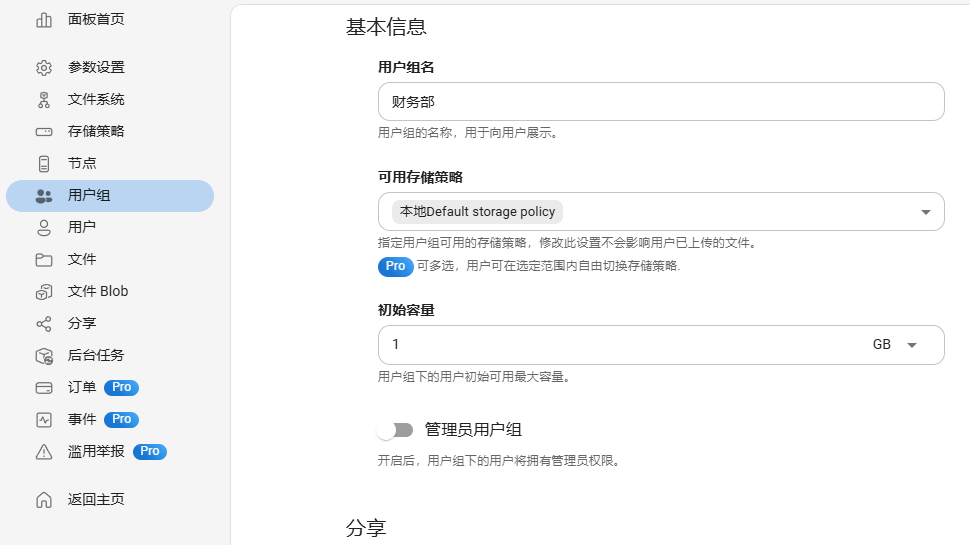Toggle the 管理员用户组 switch
Viewport: 970px width, 545px height.
tap(395, 430)
